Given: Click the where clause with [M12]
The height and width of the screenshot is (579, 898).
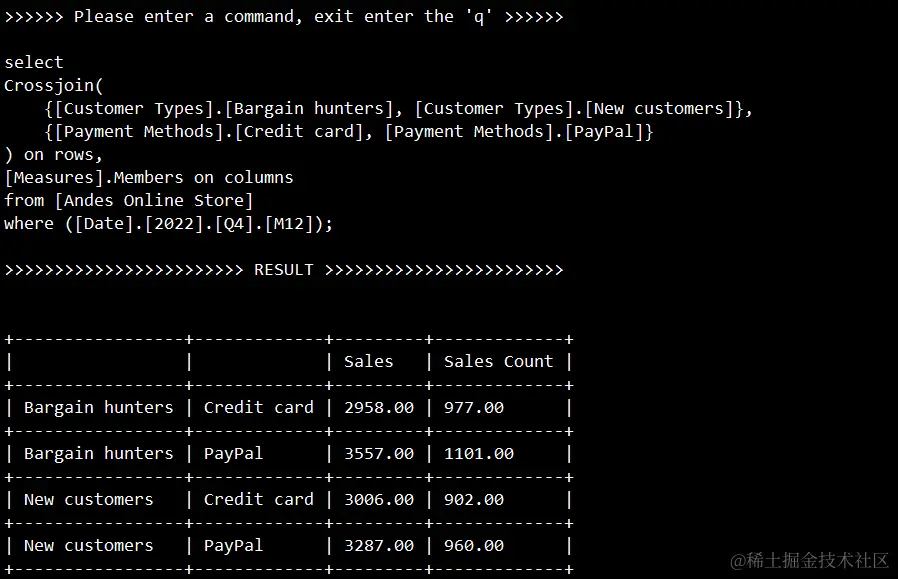Looking at the screenshot, I should click(168, 223).
